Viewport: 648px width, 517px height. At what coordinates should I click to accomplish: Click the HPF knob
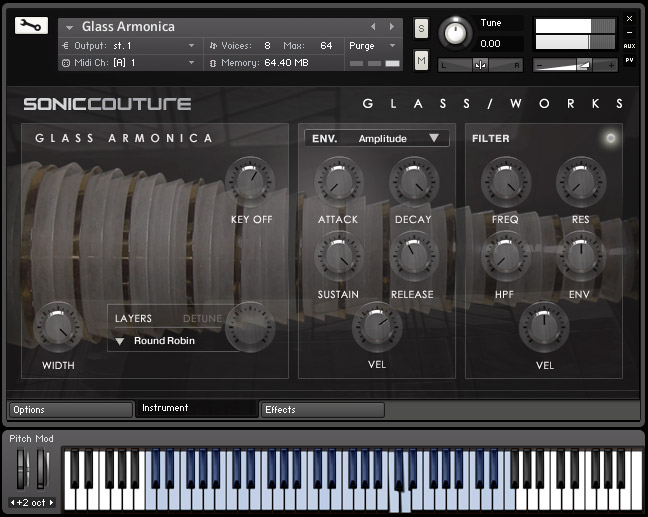tap(506, 256)
